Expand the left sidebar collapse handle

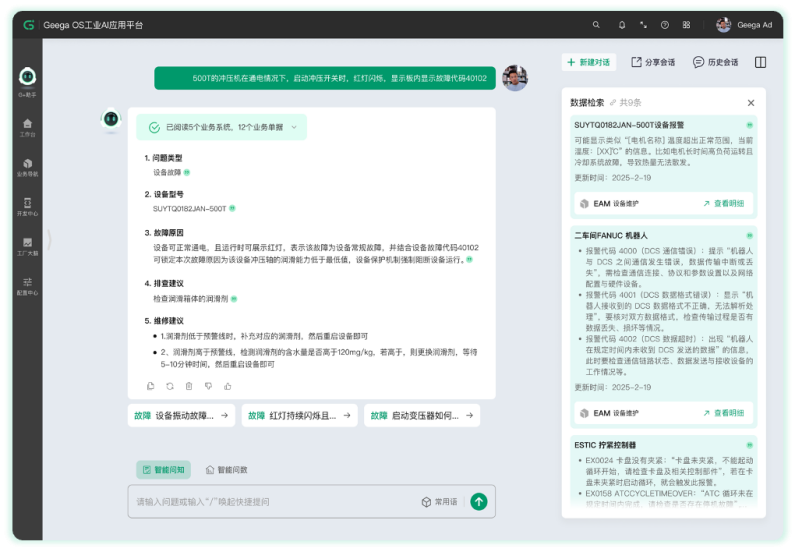(47, 240)
